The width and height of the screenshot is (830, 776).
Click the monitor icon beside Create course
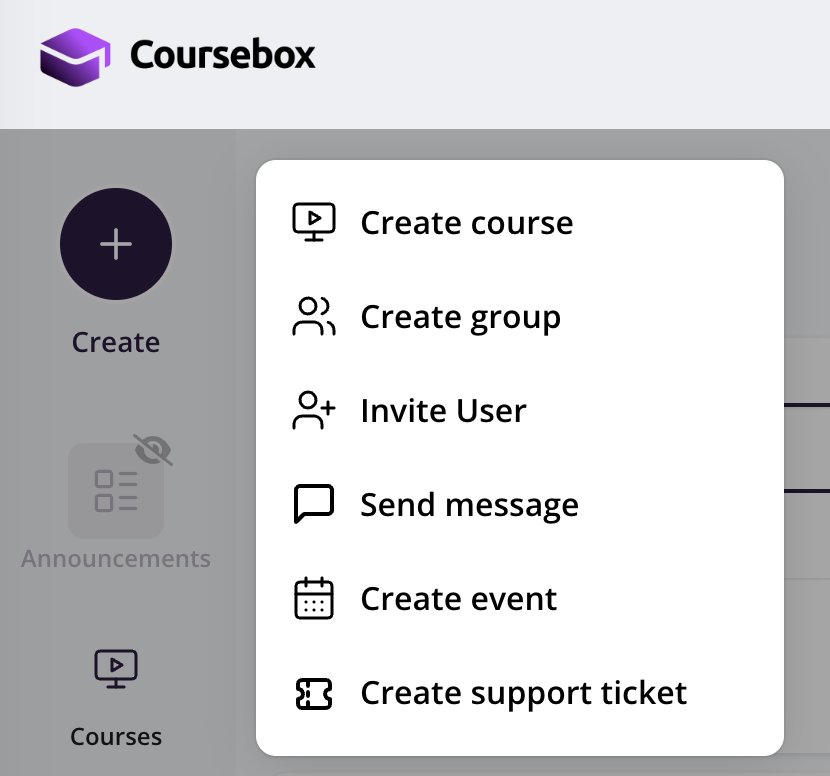tap(314, 222)
